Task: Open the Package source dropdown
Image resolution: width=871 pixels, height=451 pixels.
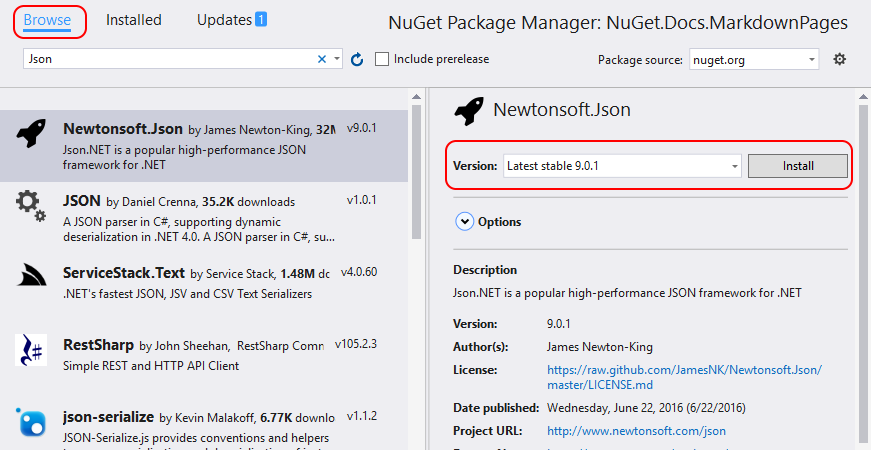Action: click(754, 59)
